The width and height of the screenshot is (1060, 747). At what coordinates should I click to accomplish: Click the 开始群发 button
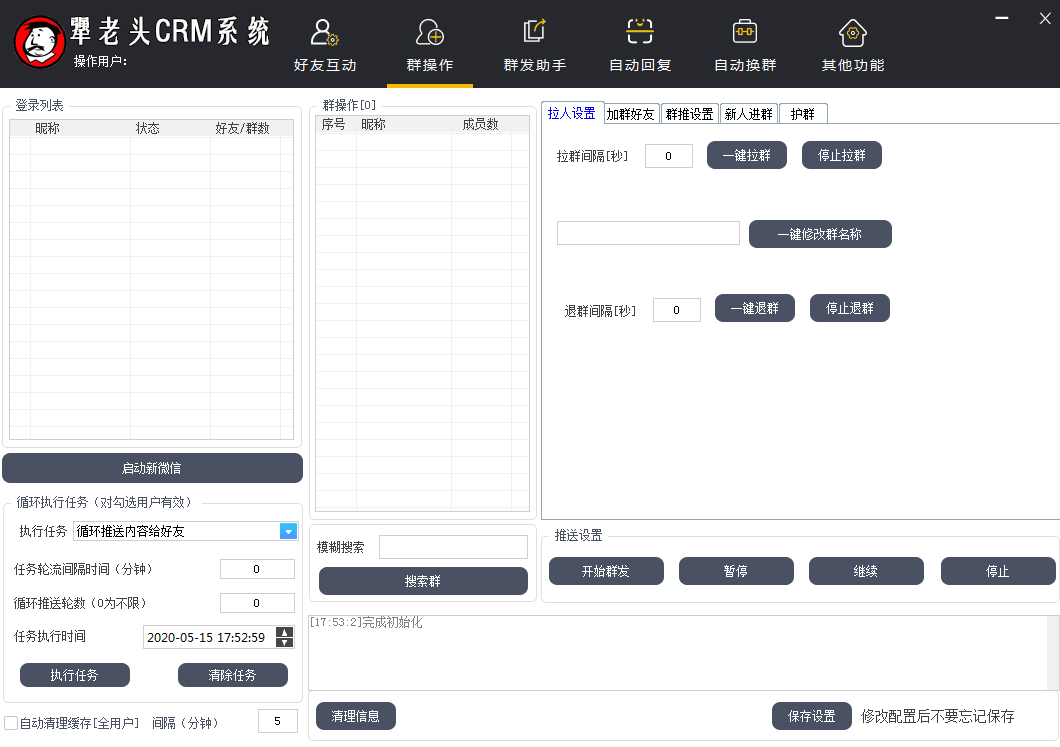[x=605, y=571]
